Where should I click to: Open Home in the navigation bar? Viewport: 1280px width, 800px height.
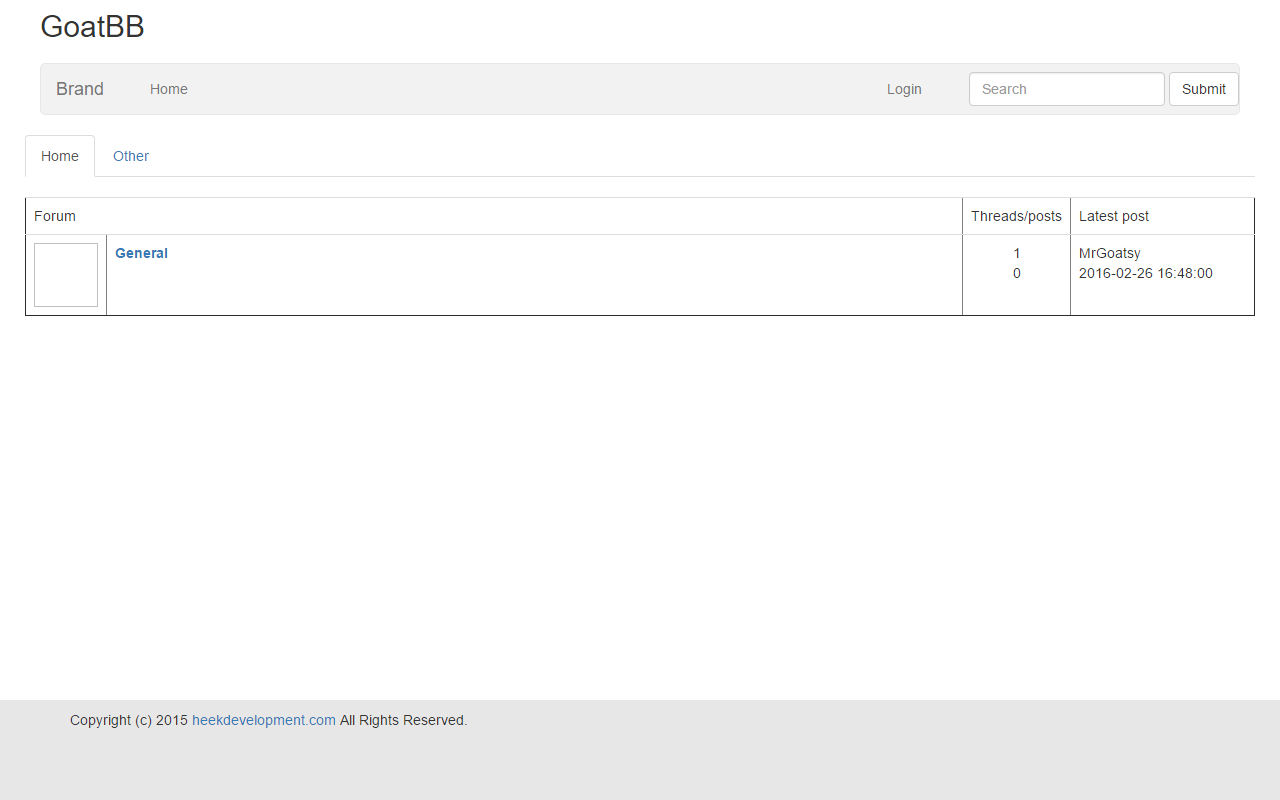pos(169,89)
